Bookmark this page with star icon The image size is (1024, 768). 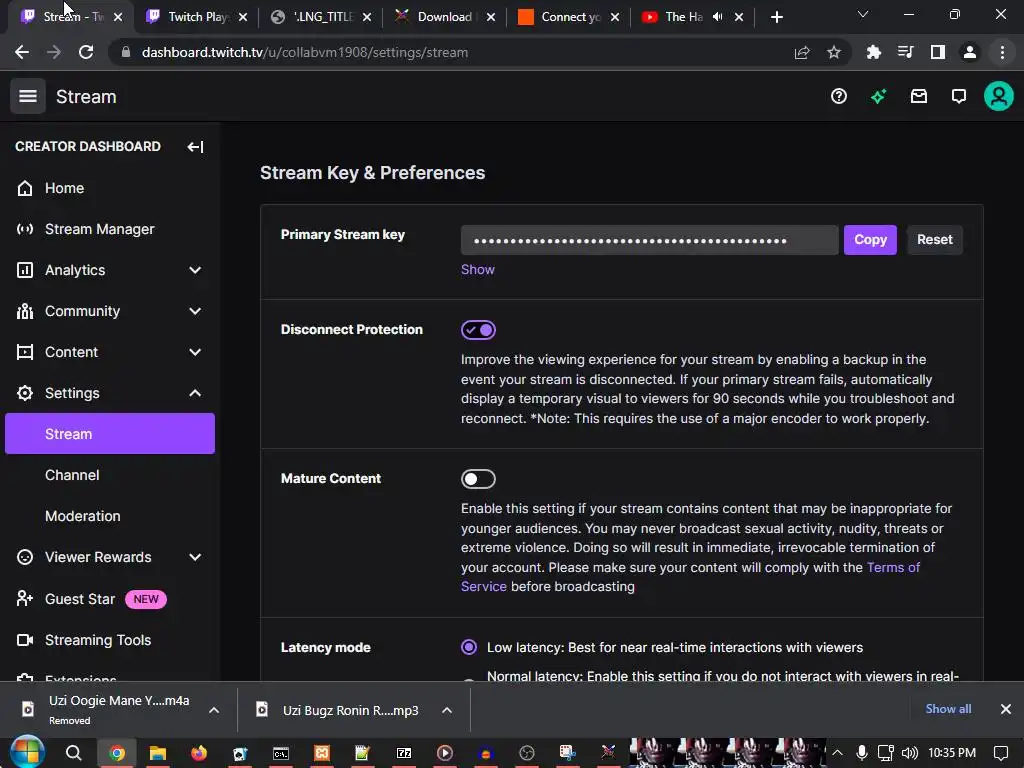tap(834, 52)
